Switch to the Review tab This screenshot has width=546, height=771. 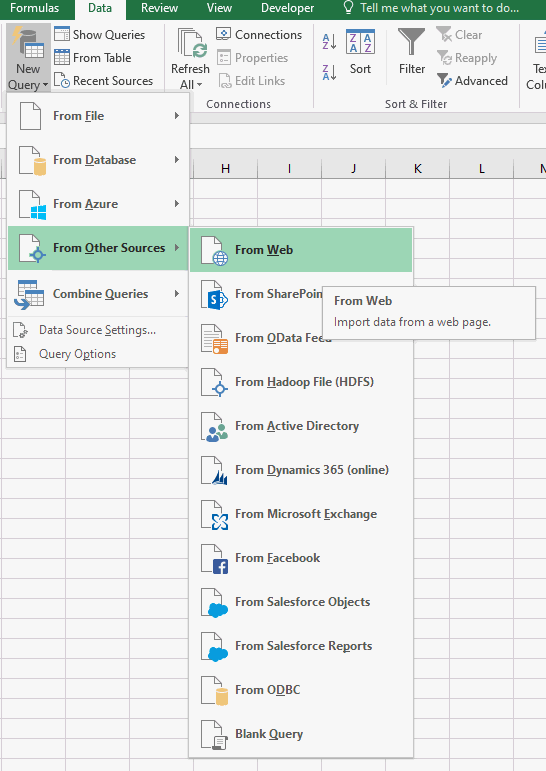[x=159, y=8]
